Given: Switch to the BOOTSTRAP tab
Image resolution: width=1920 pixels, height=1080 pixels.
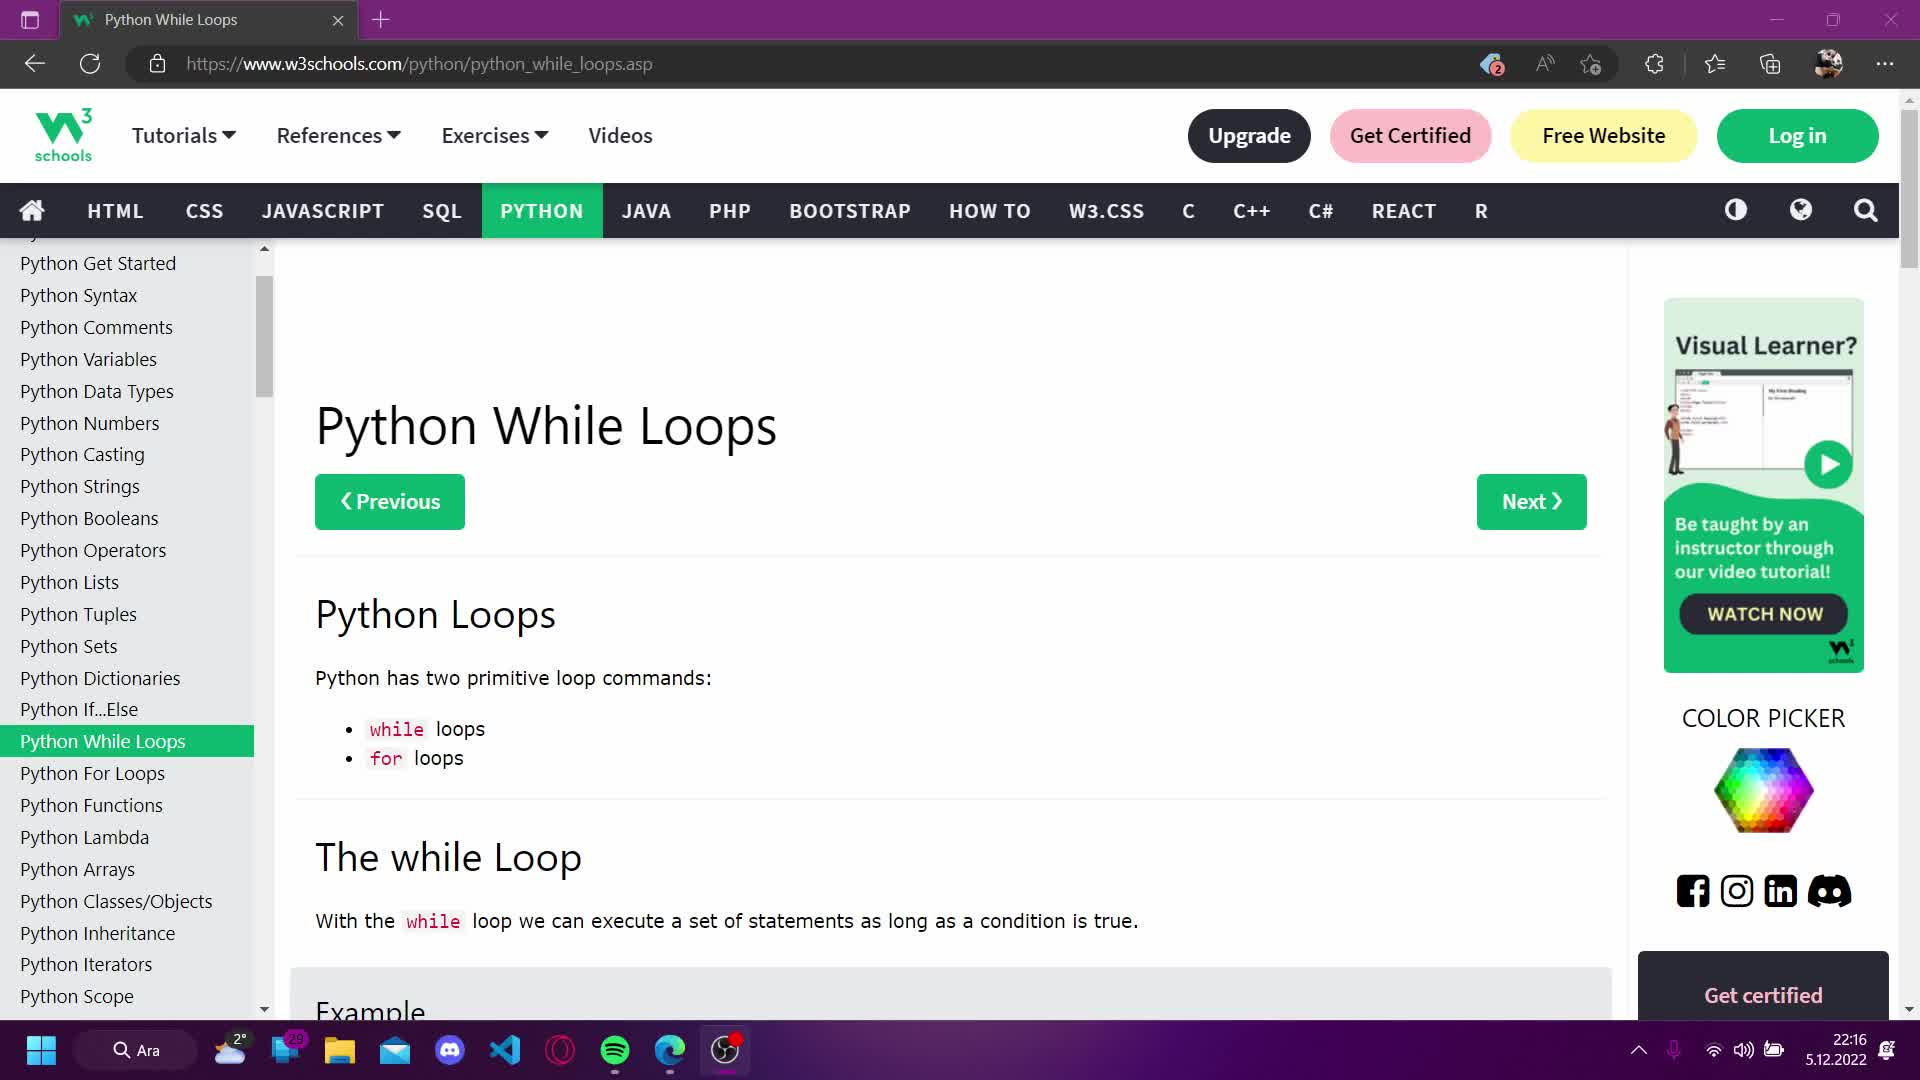Looking at the screenshot, I should (x=850, y=211).
